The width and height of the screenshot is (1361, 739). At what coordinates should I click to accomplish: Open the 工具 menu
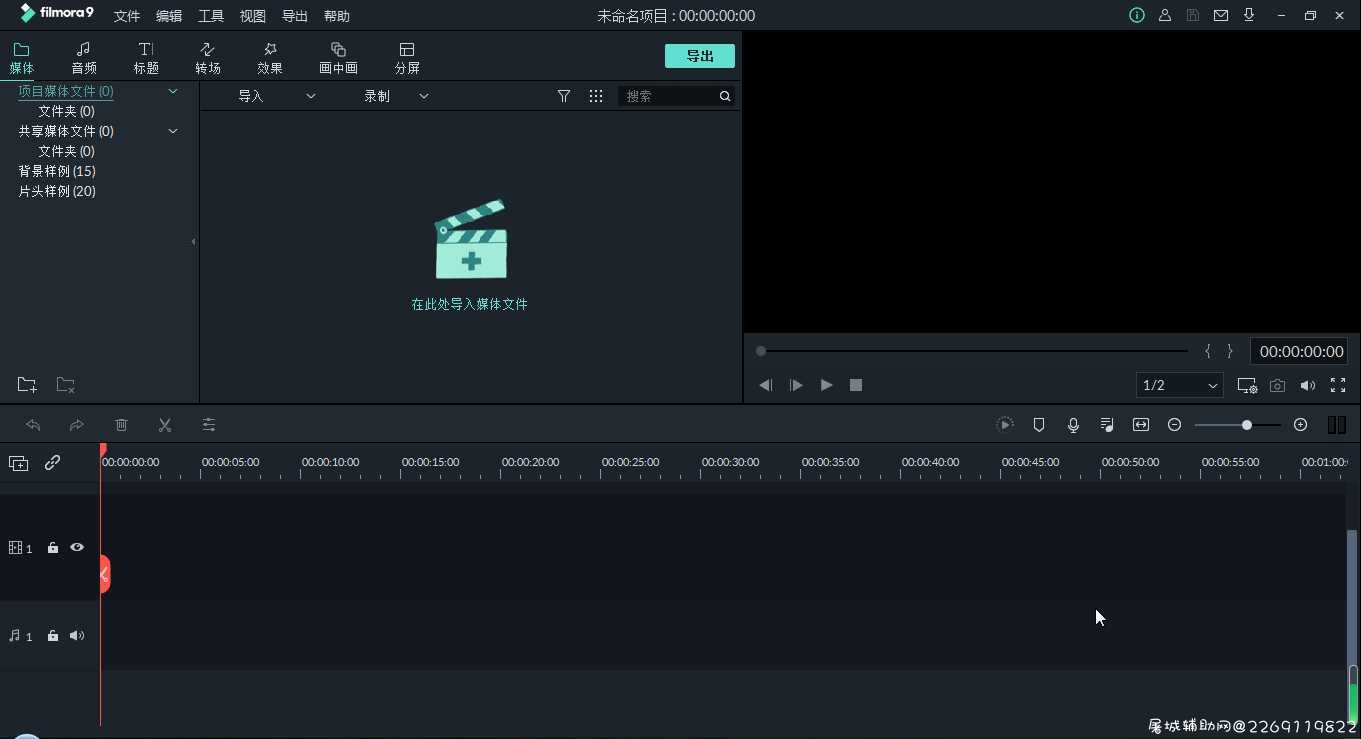(x=211, y=16)
